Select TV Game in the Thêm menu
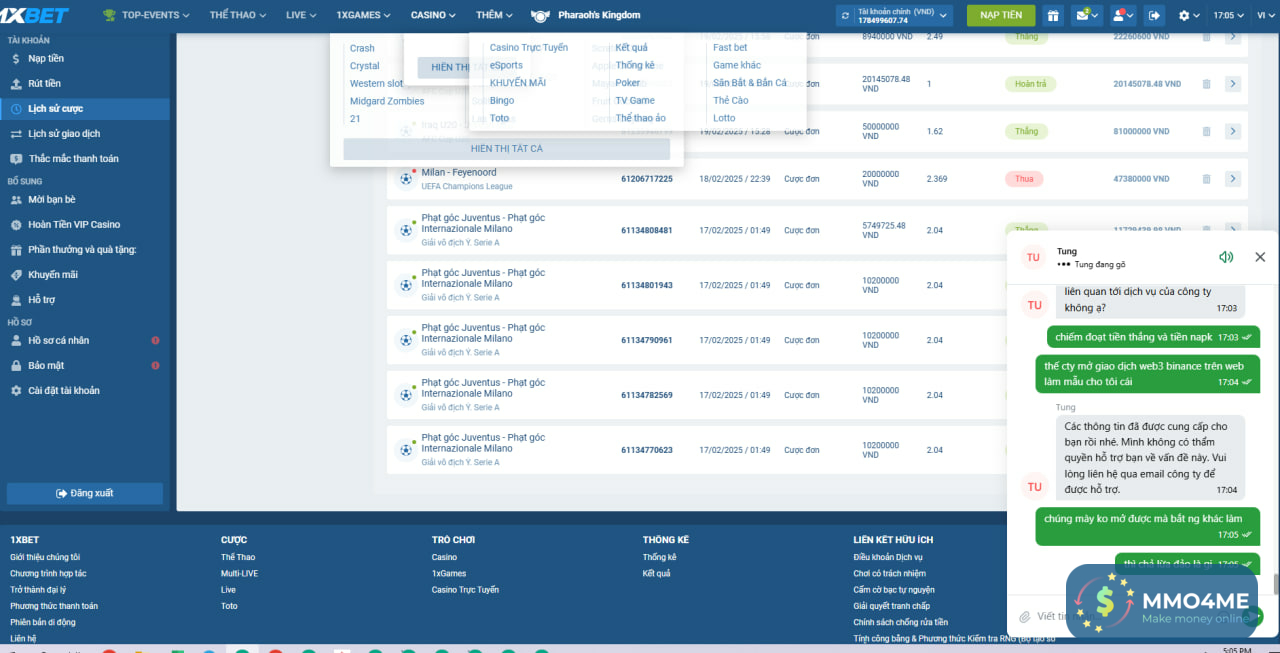1280x653 pixels. pyautogui.click(x=635, y=101)
